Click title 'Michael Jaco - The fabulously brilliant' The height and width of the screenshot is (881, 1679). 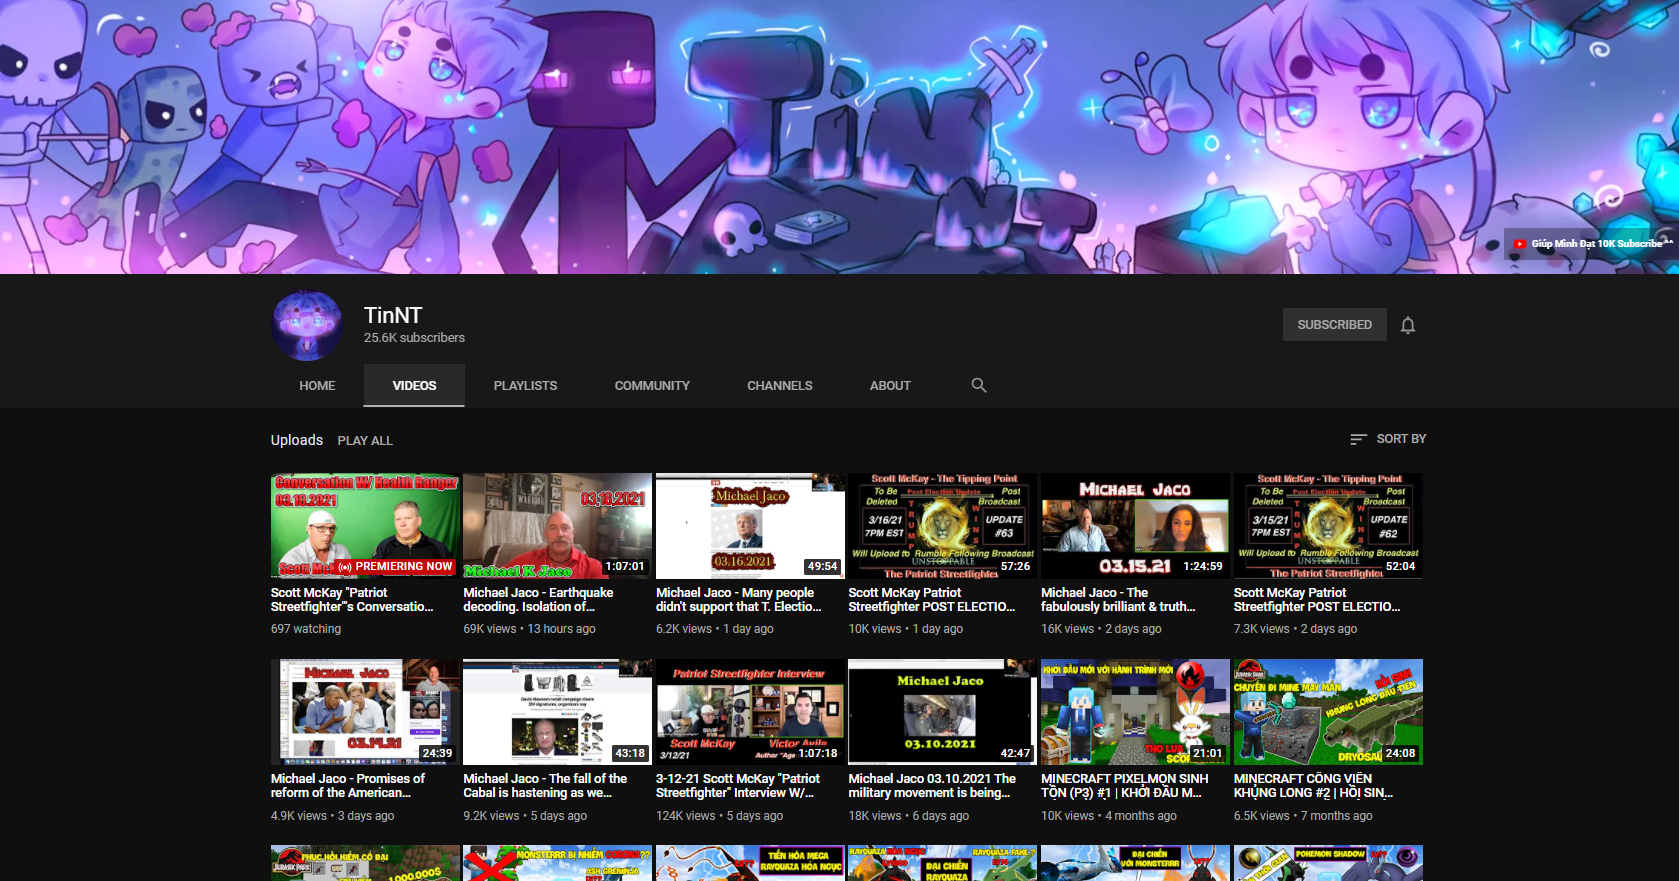(1118, 600)
